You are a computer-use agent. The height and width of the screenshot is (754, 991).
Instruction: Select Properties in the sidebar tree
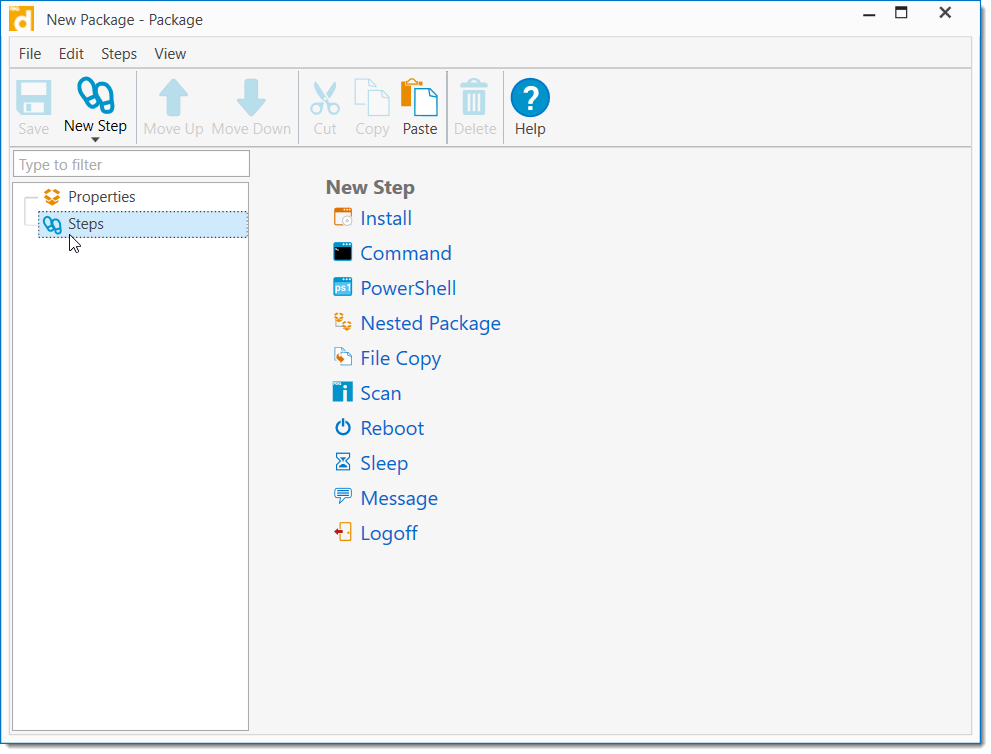[x=101, y=196]
